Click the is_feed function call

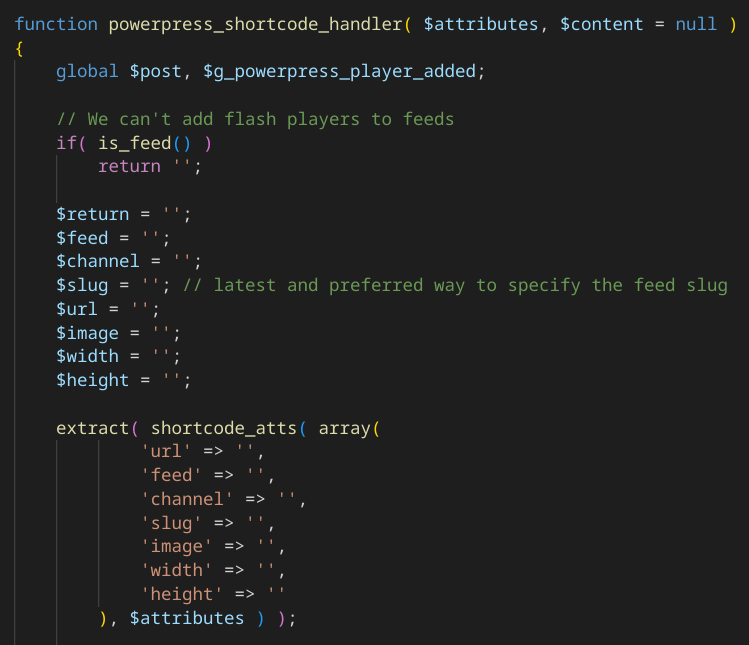[x=134, y=143]
